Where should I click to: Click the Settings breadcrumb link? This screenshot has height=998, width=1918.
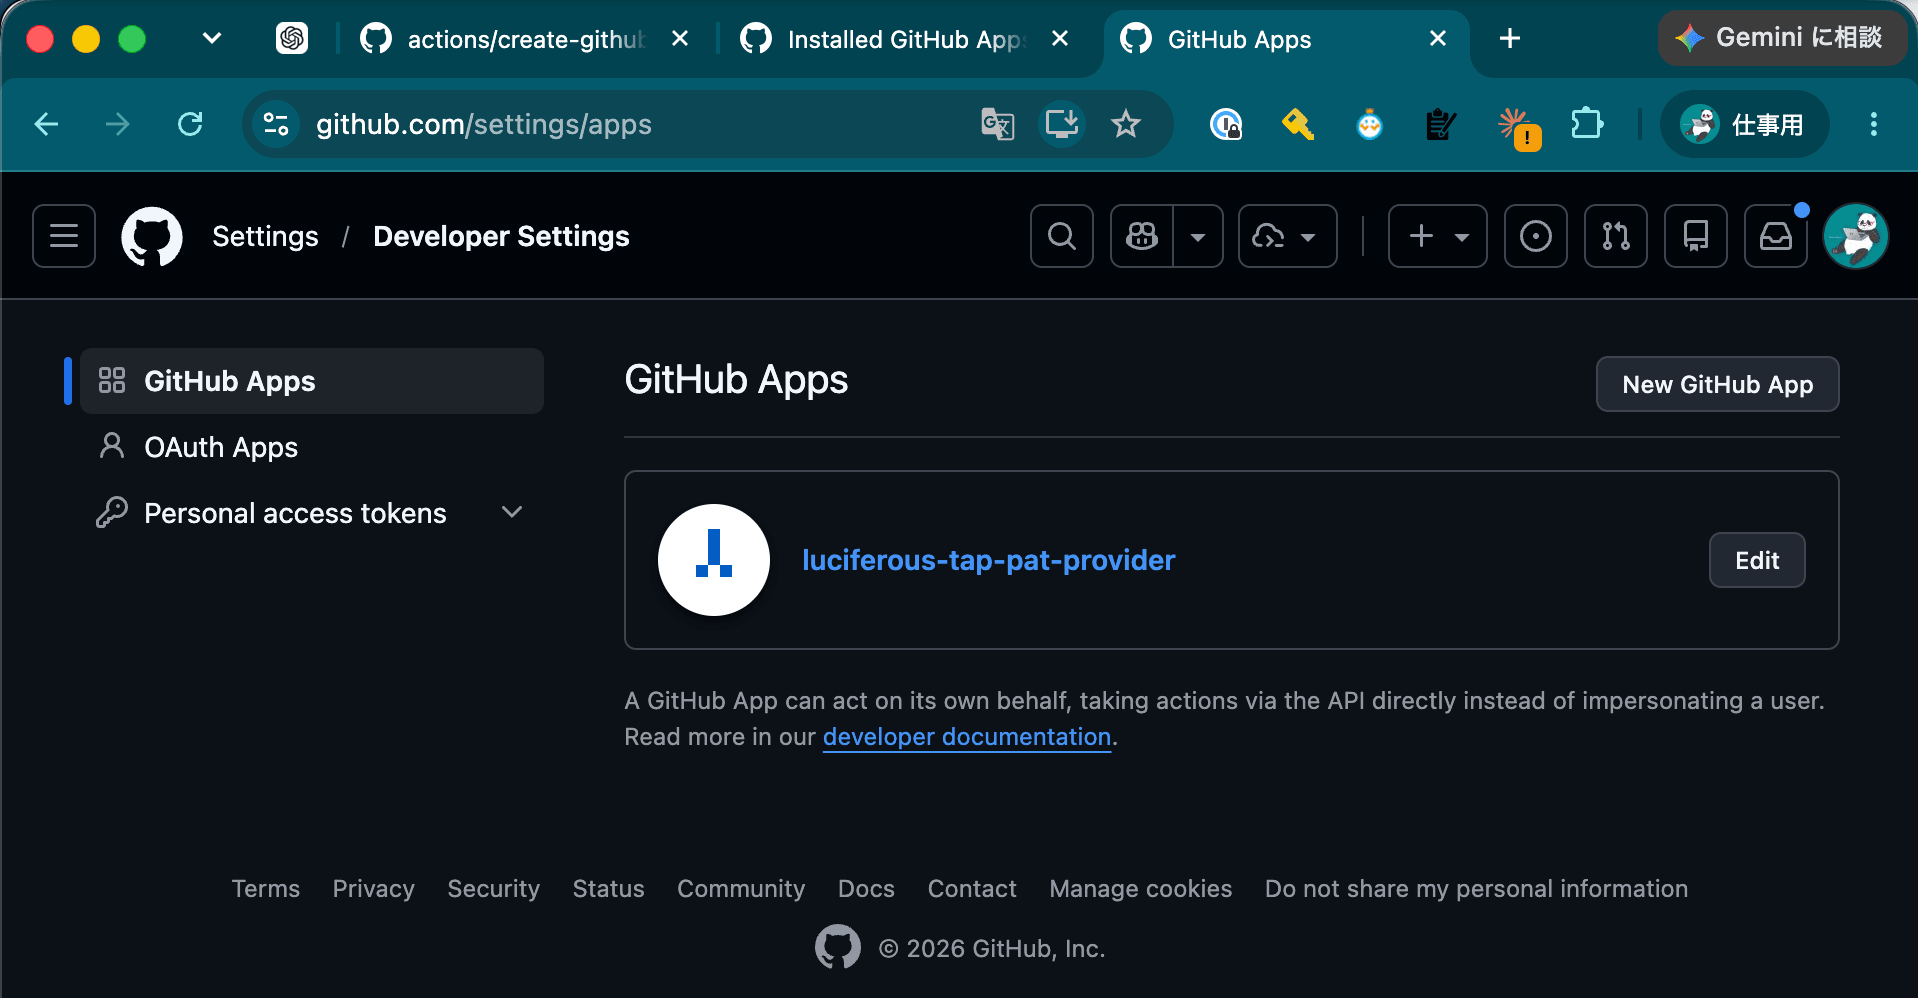point(265,236)
